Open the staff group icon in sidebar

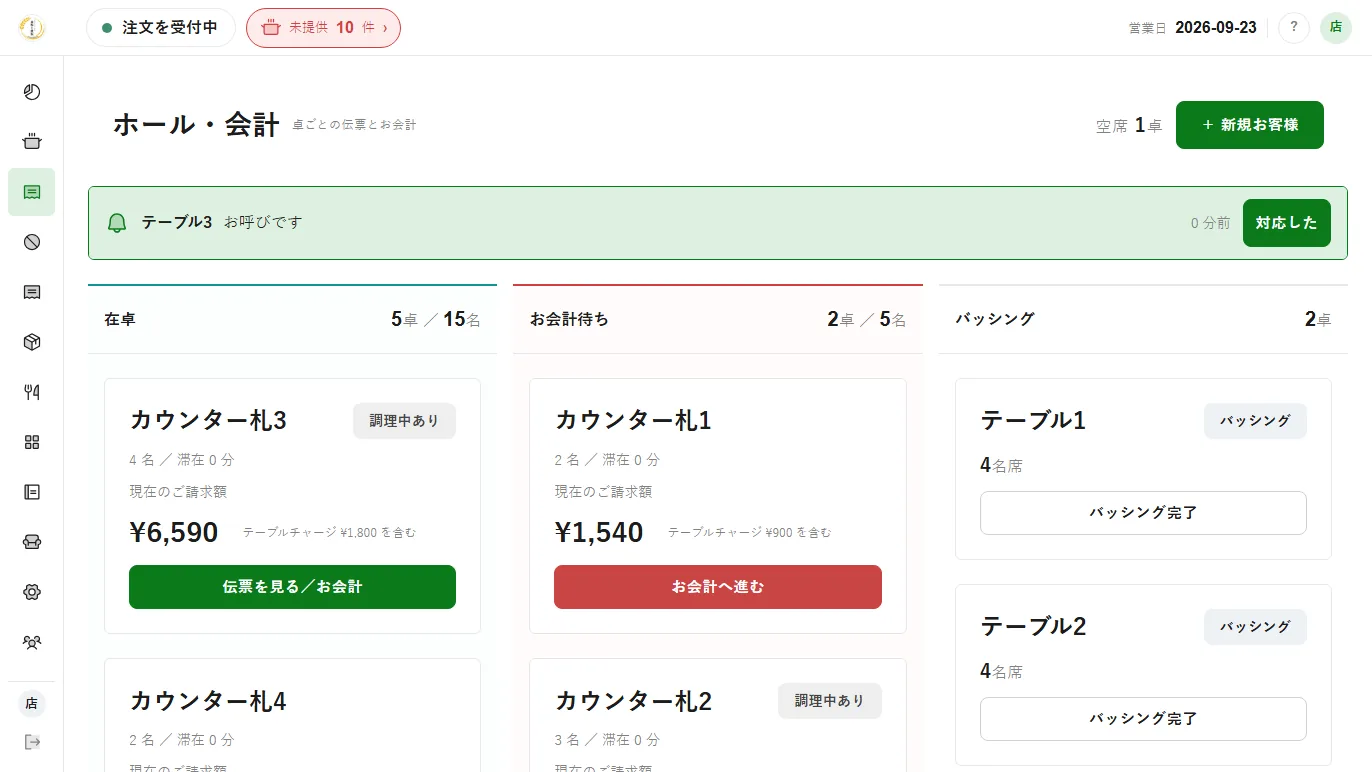(x=32, y=642)
